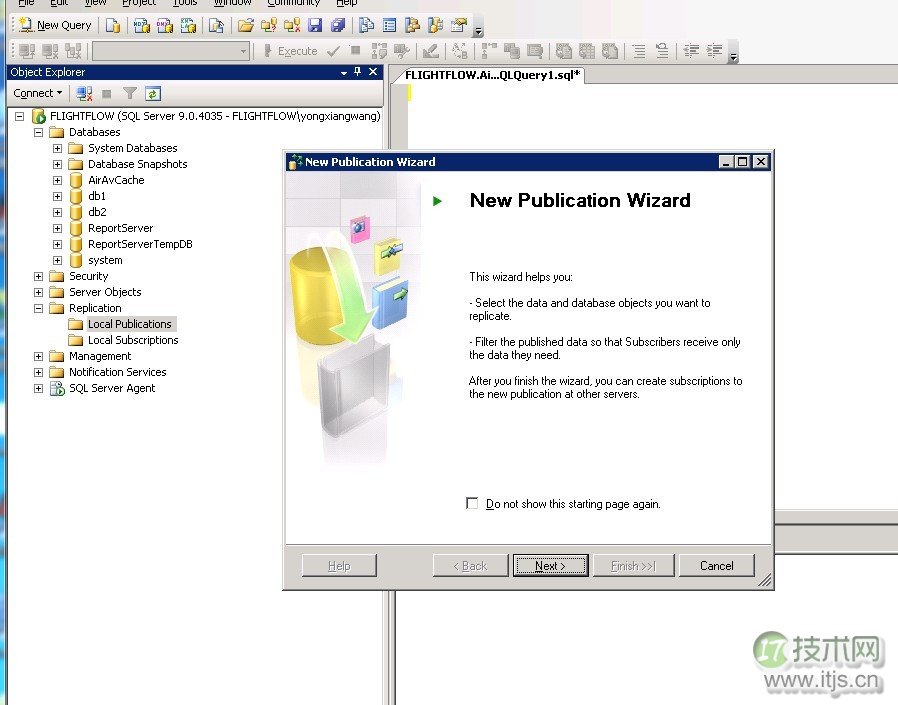Expand the SQL Server Agent node
The width and height of the screenshot is (898, 705).
[38, 389]
